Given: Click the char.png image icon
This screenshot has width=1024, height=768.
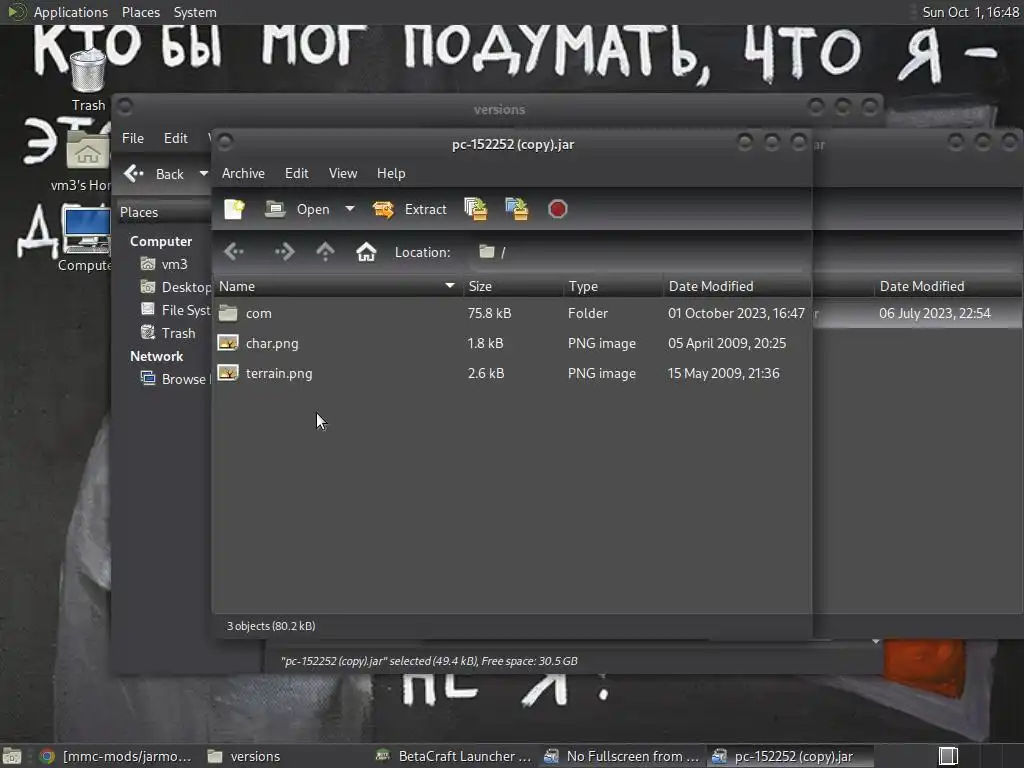Looking at the screenshot, I should point(228,343).
